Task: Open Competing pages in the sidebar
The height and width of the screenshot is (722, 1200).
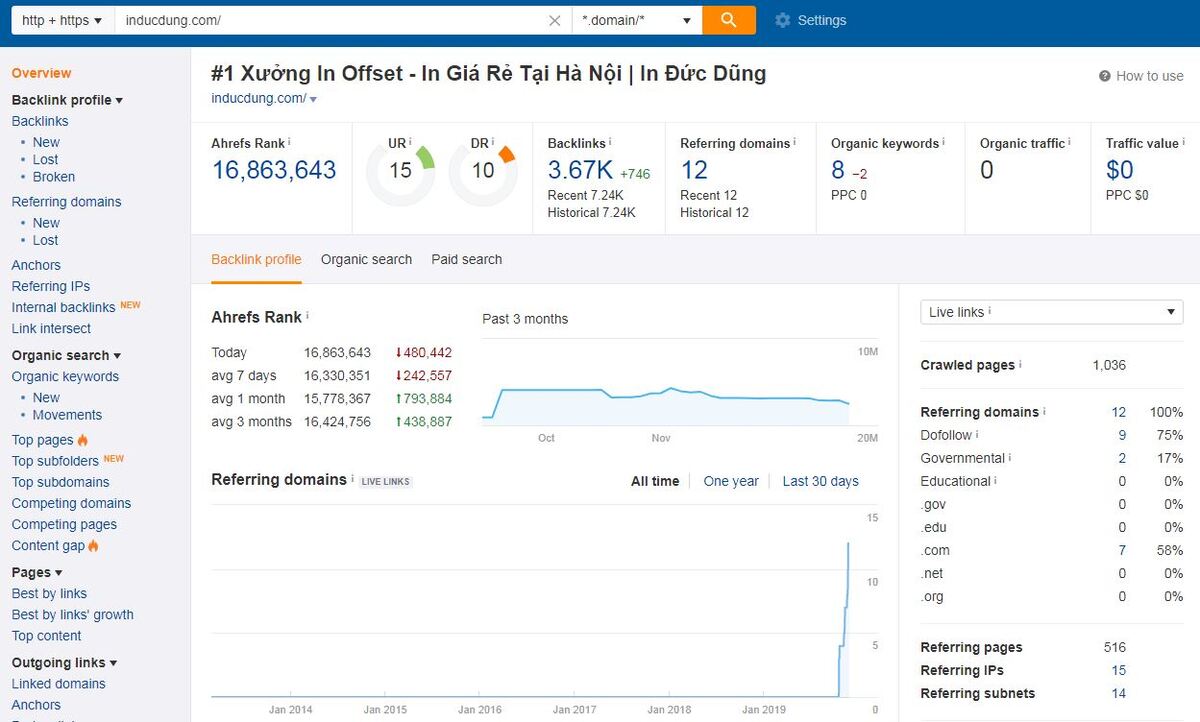Action: coord(64,524)
